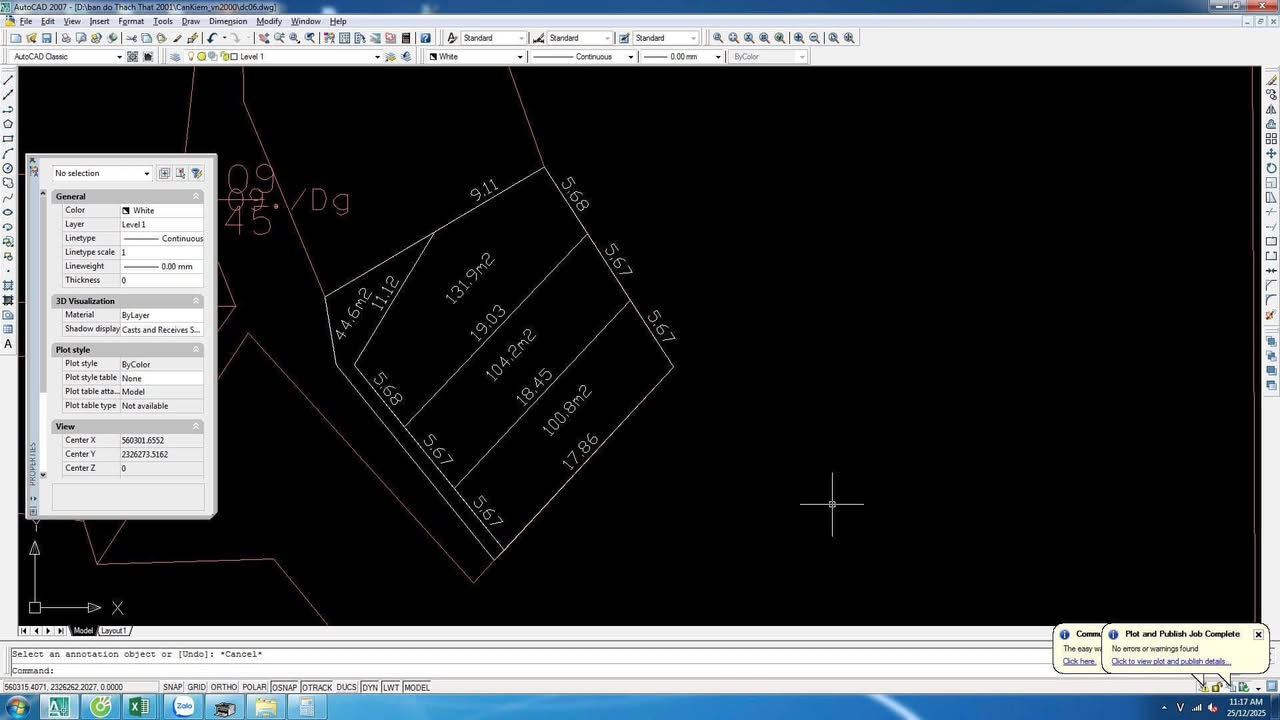Click to view plot and publish details

pyautogui.click(x=1169, y=661)
